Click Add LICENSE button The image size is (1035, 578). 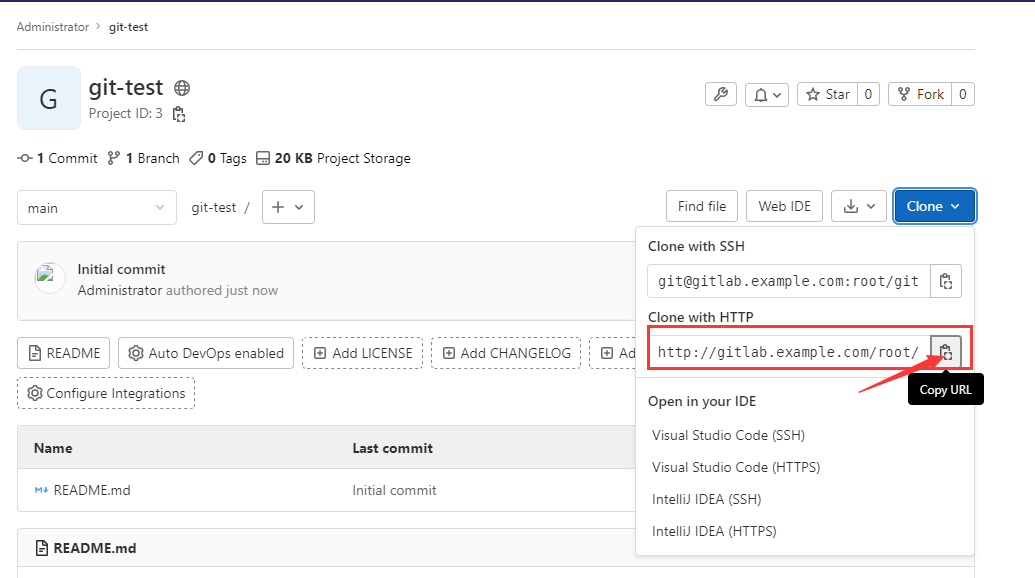pyautogui.click(x=362, y=353)
